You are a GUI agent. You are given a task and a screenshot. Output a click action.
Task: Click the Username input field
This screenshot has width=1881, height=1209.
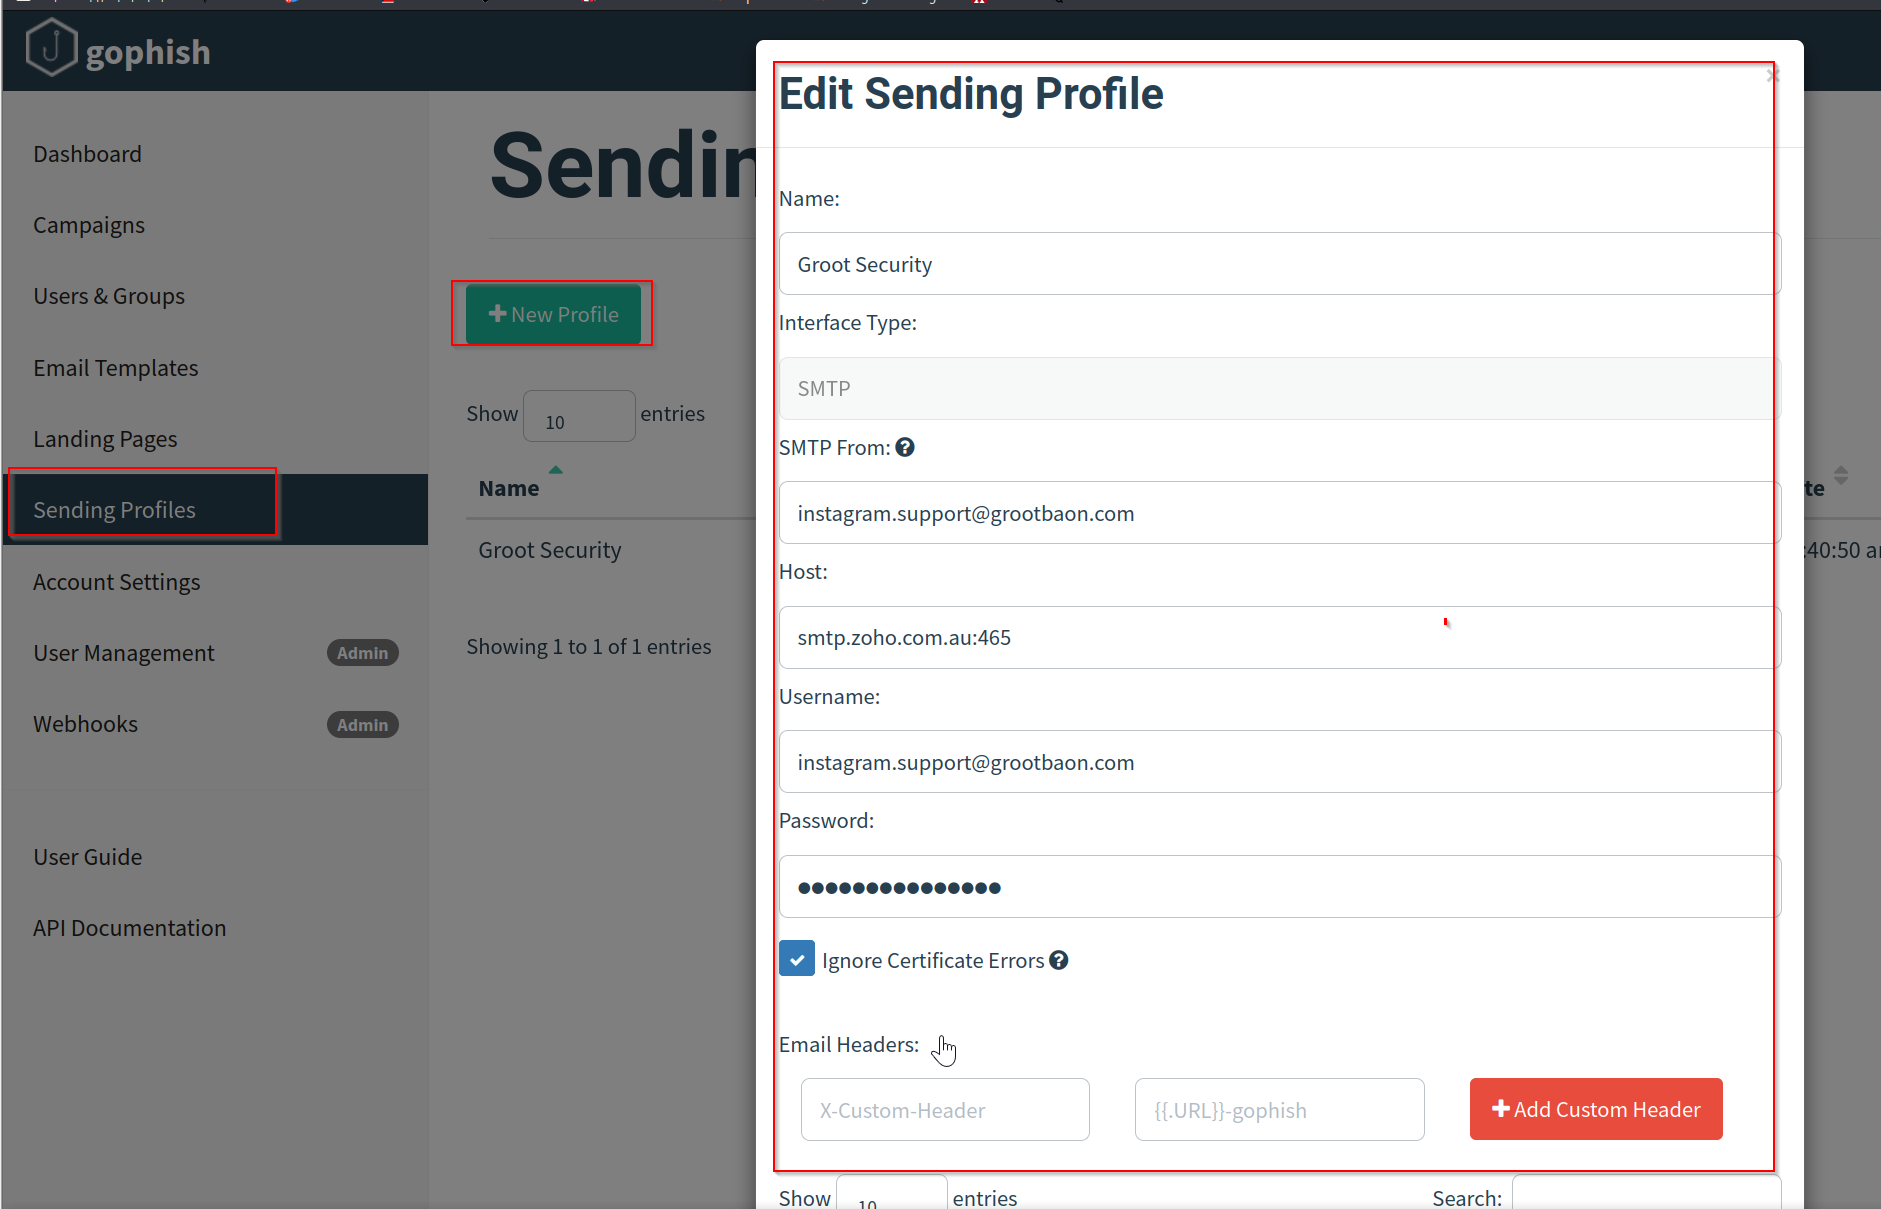tap(1280, 762)
